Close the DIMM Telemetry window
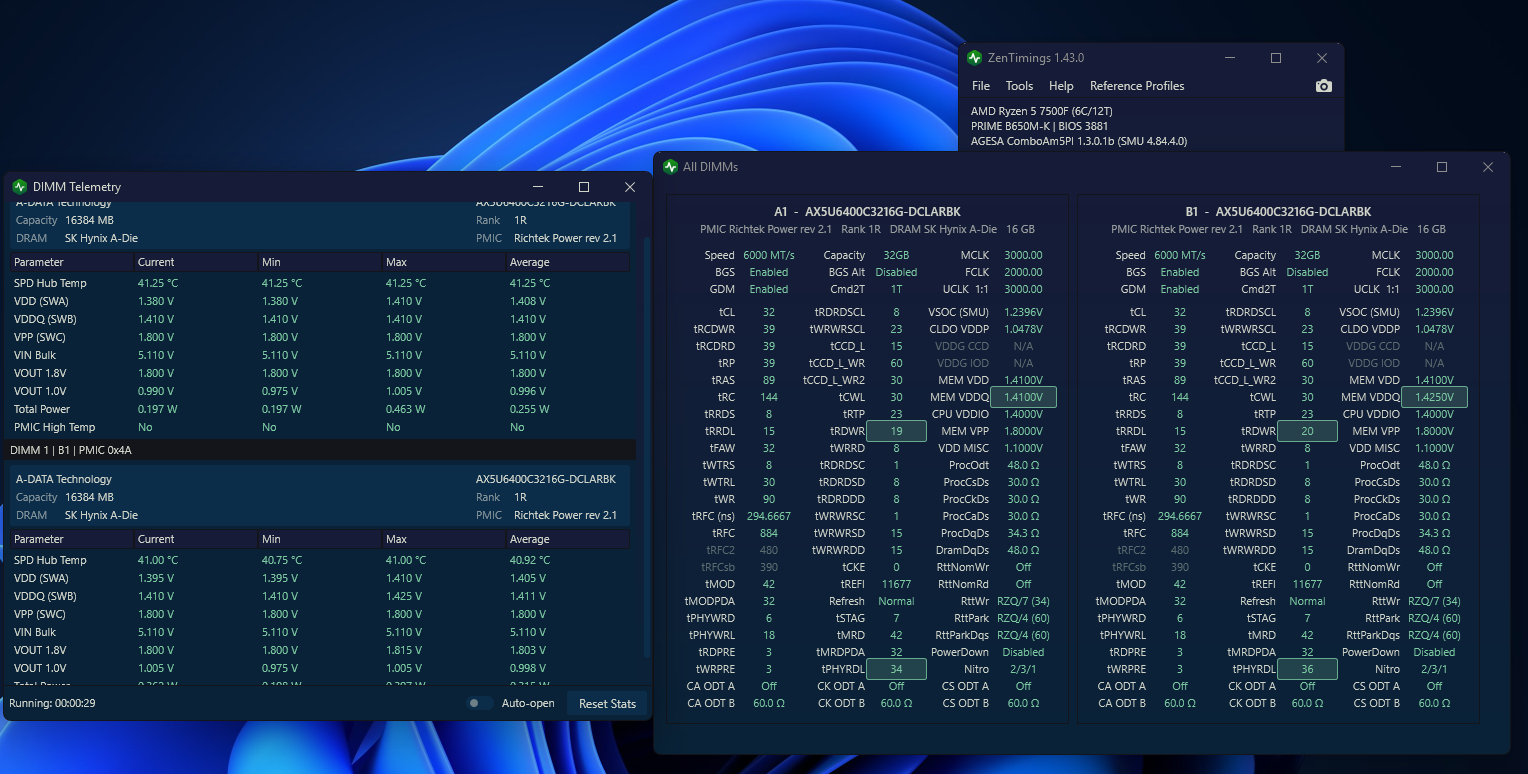Image resolution: width=1528 pixels, height=774 pixels. click(x=630, y=187)
